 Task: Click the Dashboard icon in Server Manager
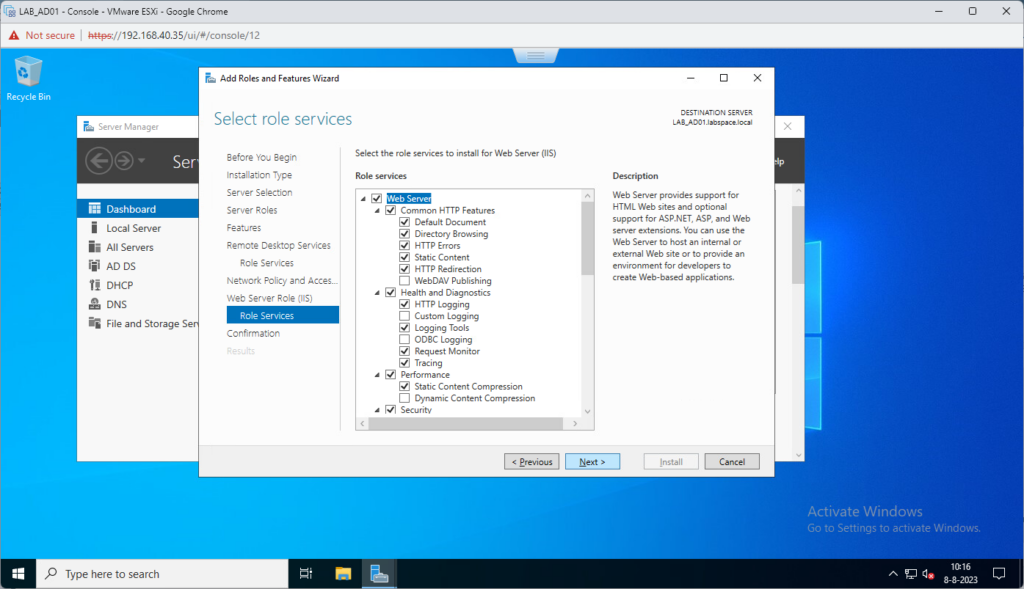coord(95,208)
